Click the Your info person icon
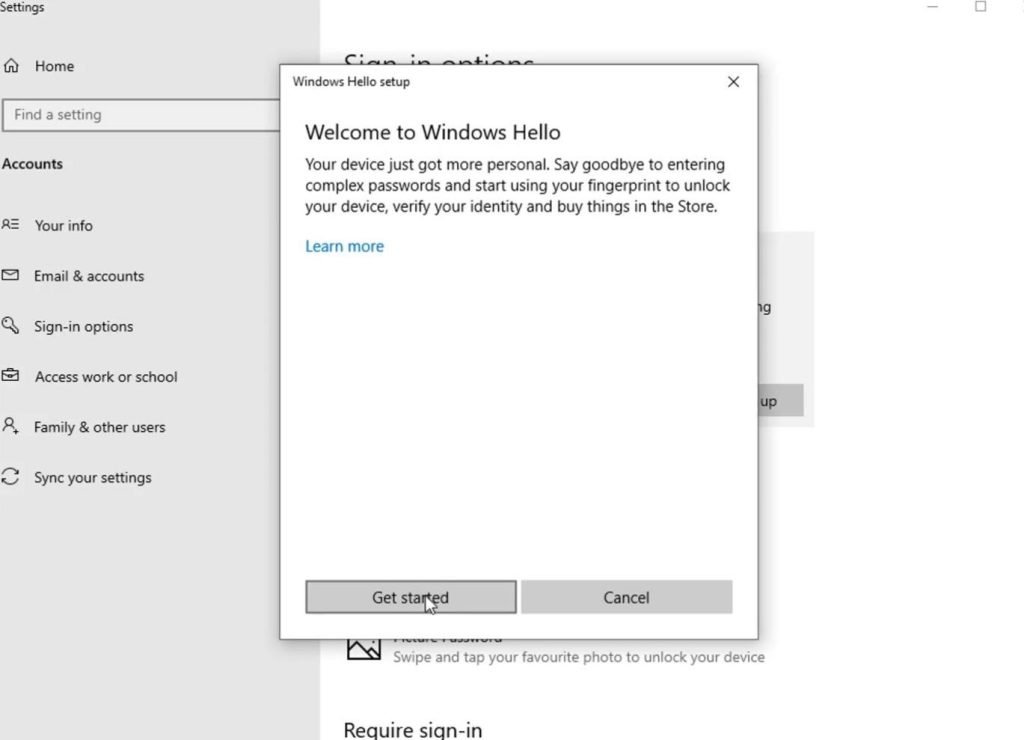1024x740 pixels. point(10,225)
